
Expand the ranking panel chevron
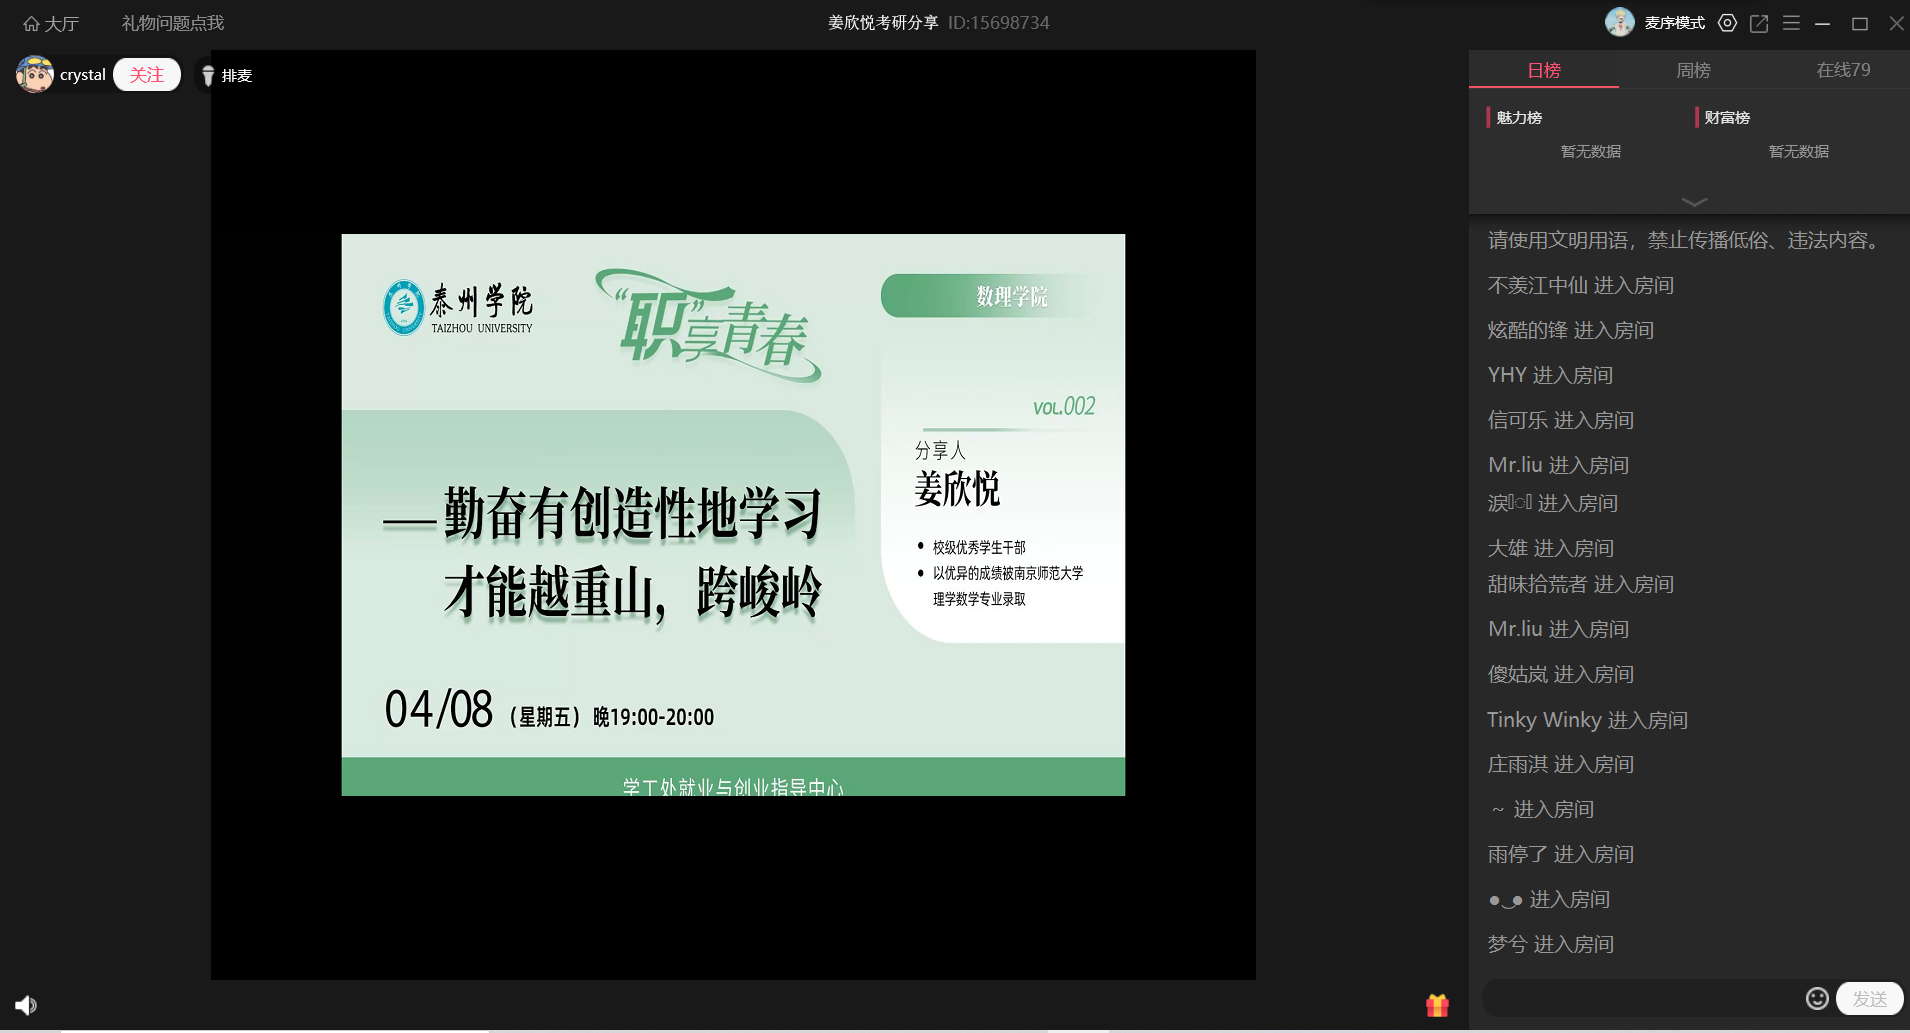pyautogui.click(x=1694, y=202)
